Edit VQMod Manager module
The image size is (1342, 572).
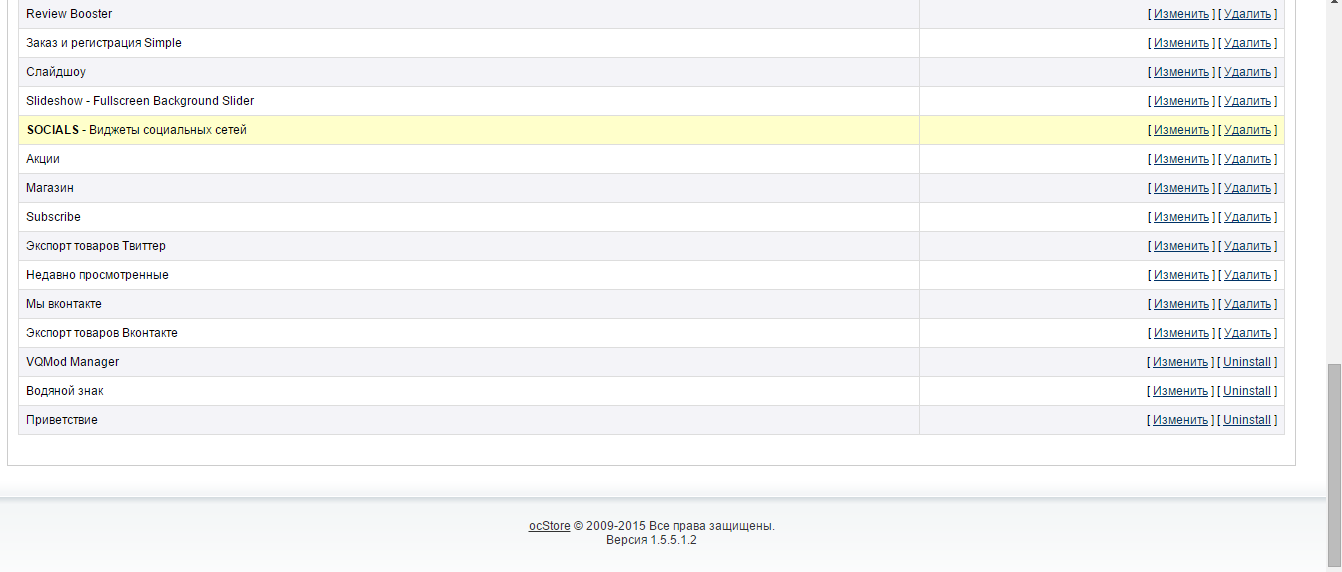pos(1180,362)
